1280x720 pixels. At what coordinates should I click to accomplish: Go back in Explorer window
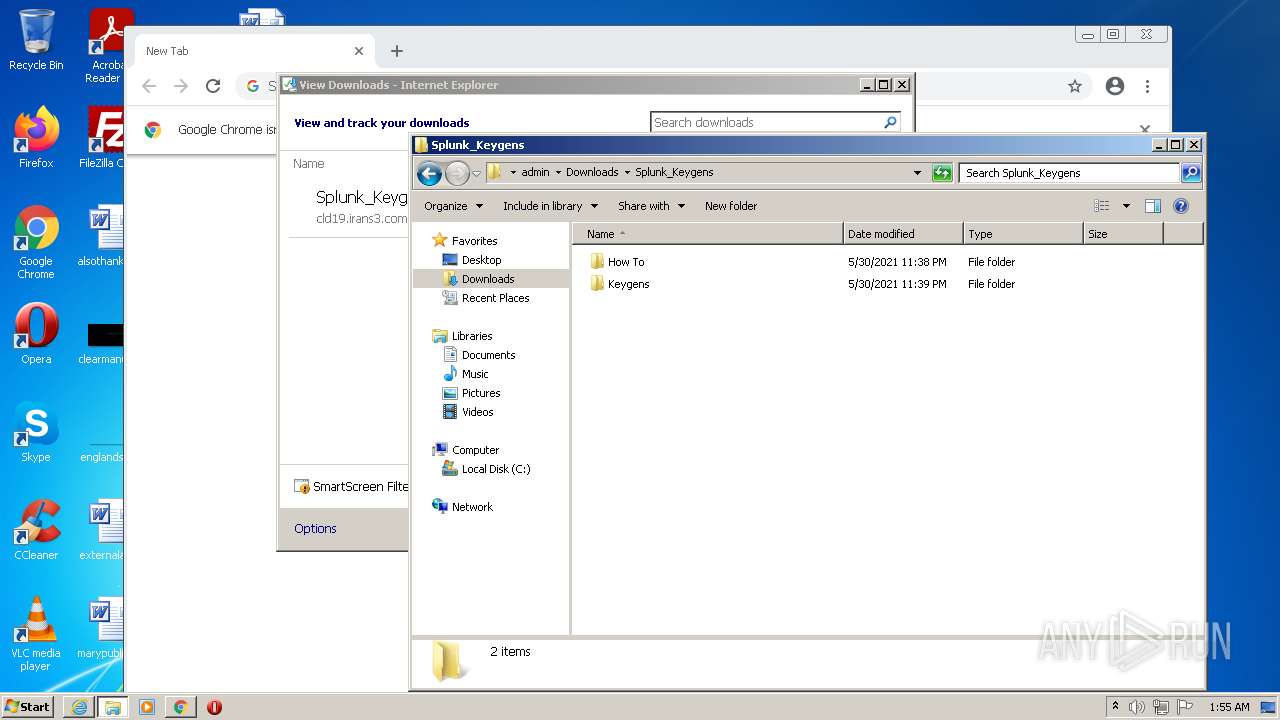click(x=429, y=173)
